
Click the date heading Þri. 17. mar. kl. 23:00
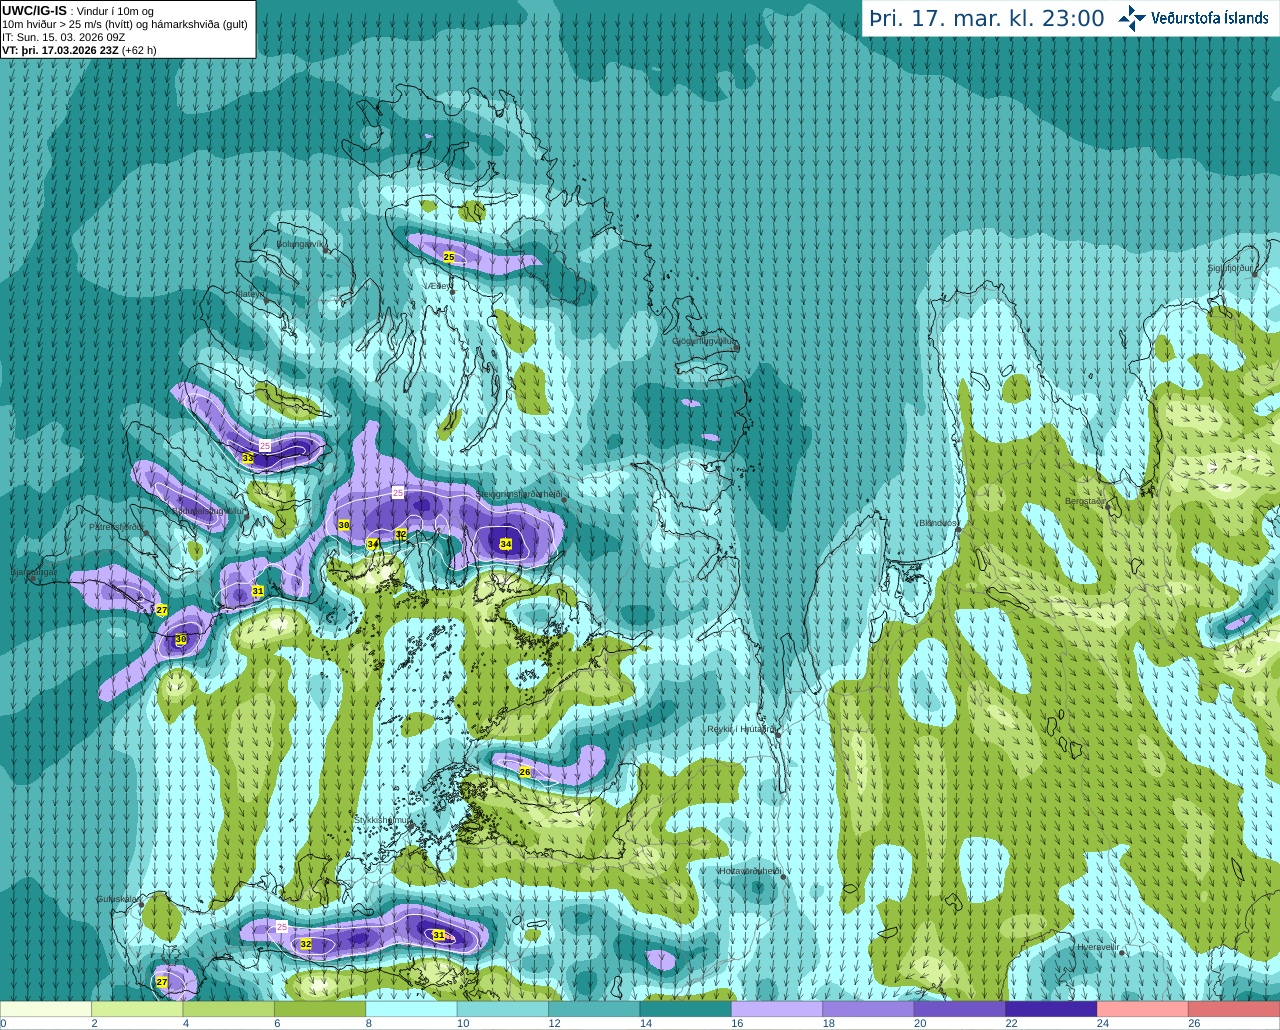[987, 18]
